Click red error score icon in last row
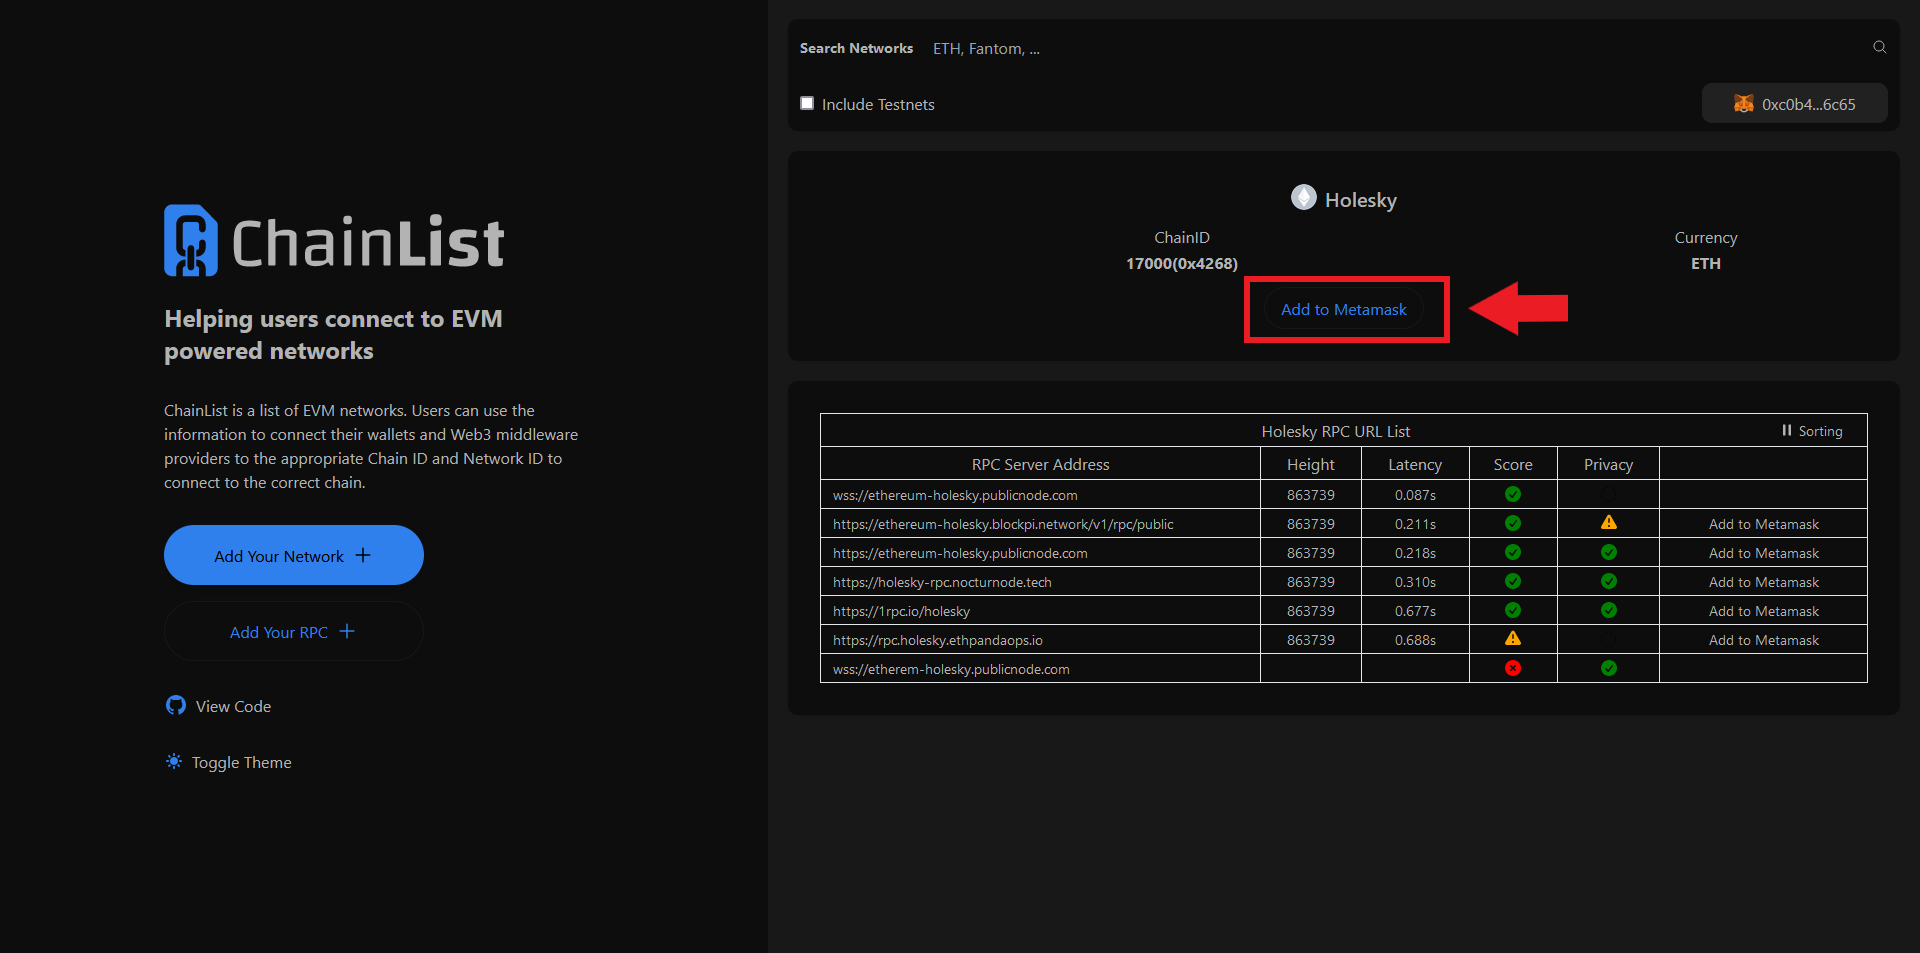This screenshot has width=1920, height=953. click(1512, 668)
